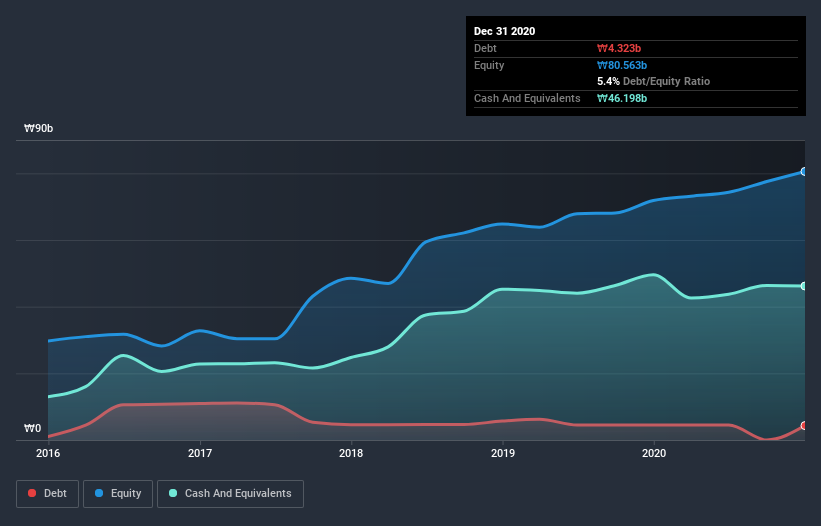The width and height of the screenshot is (821, 526).
Task: Click the Equity label in the tooltip
Action: (x=489, y=65)
